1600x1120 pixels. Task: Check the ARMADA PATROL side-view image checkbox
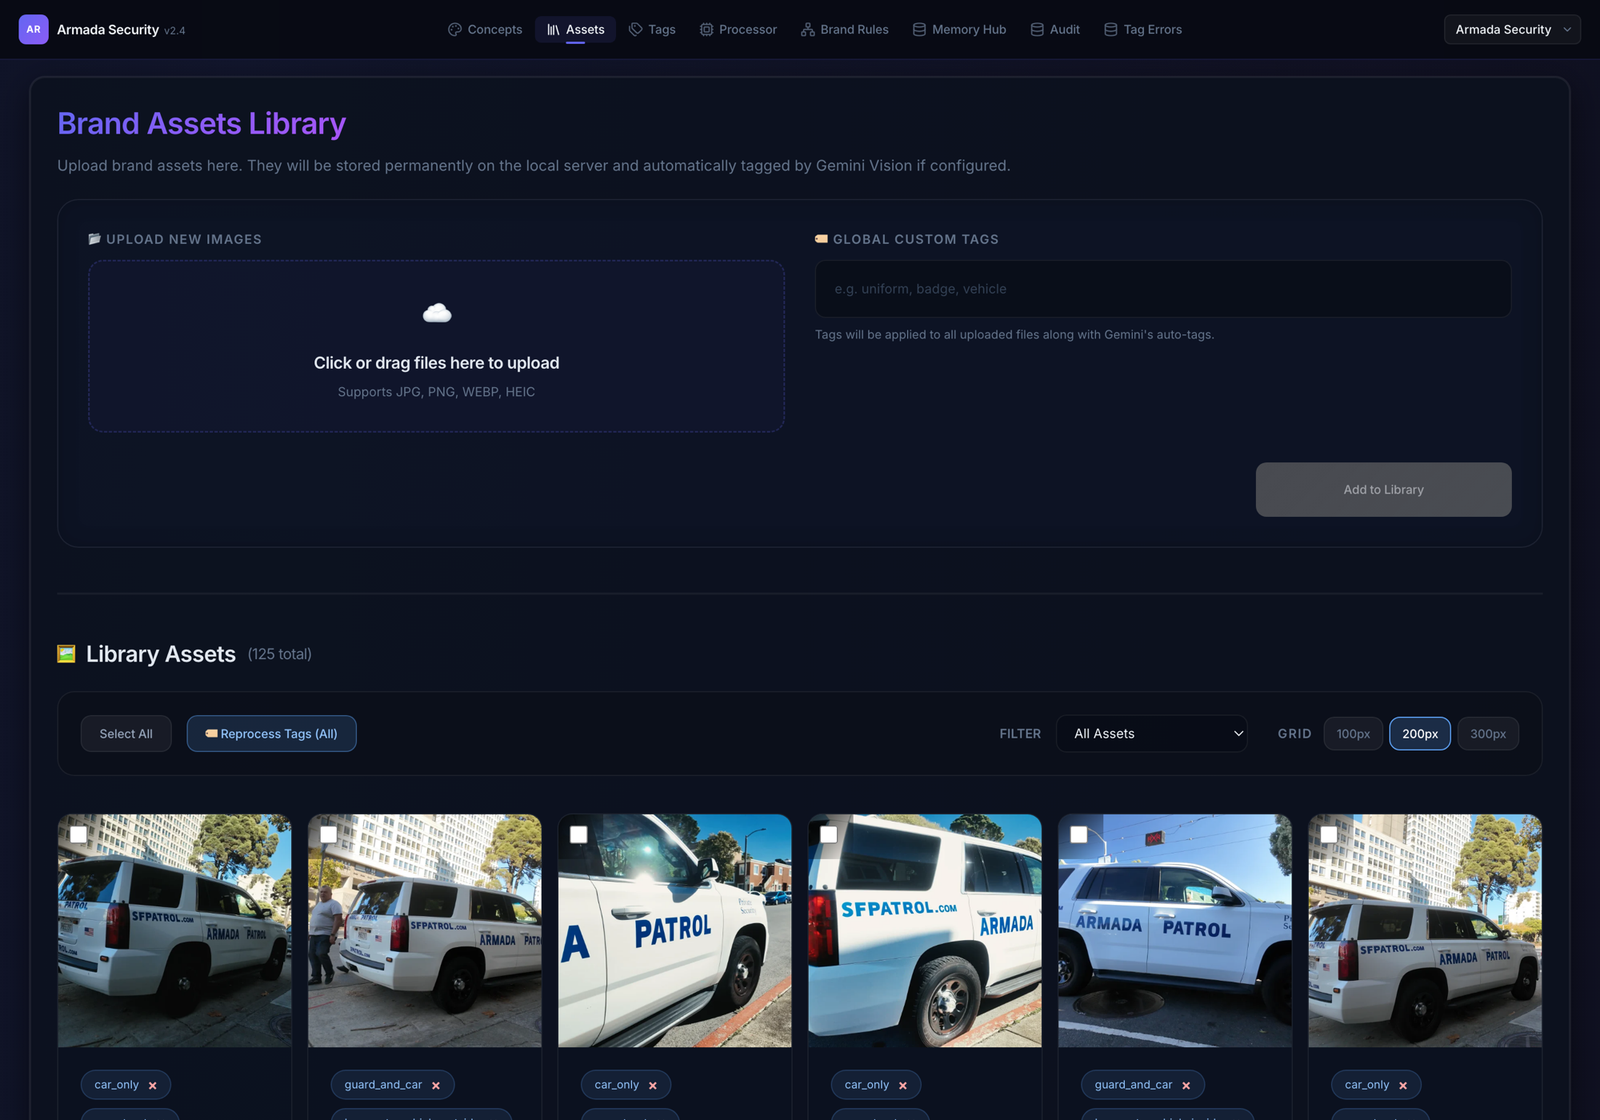1078,834
